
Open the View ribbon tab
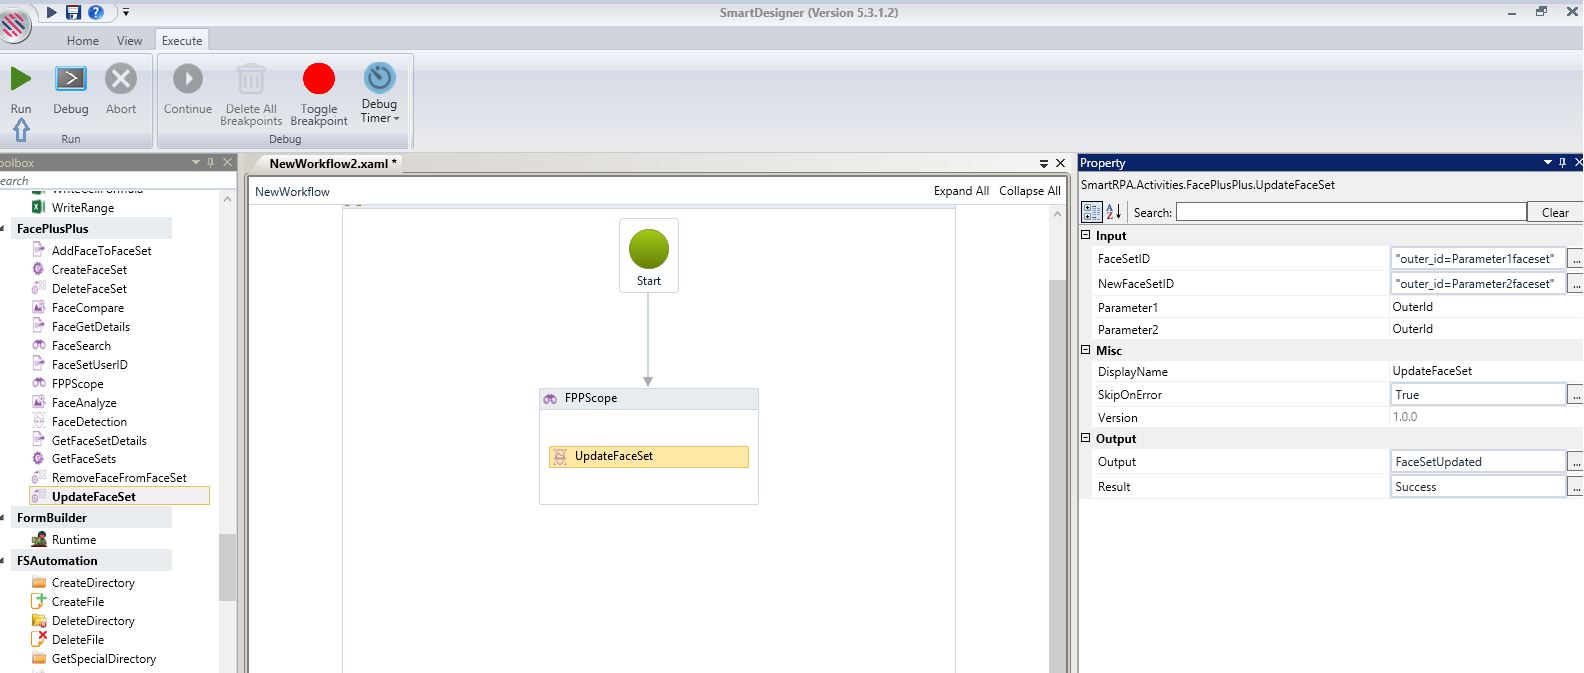pos(130,41)
